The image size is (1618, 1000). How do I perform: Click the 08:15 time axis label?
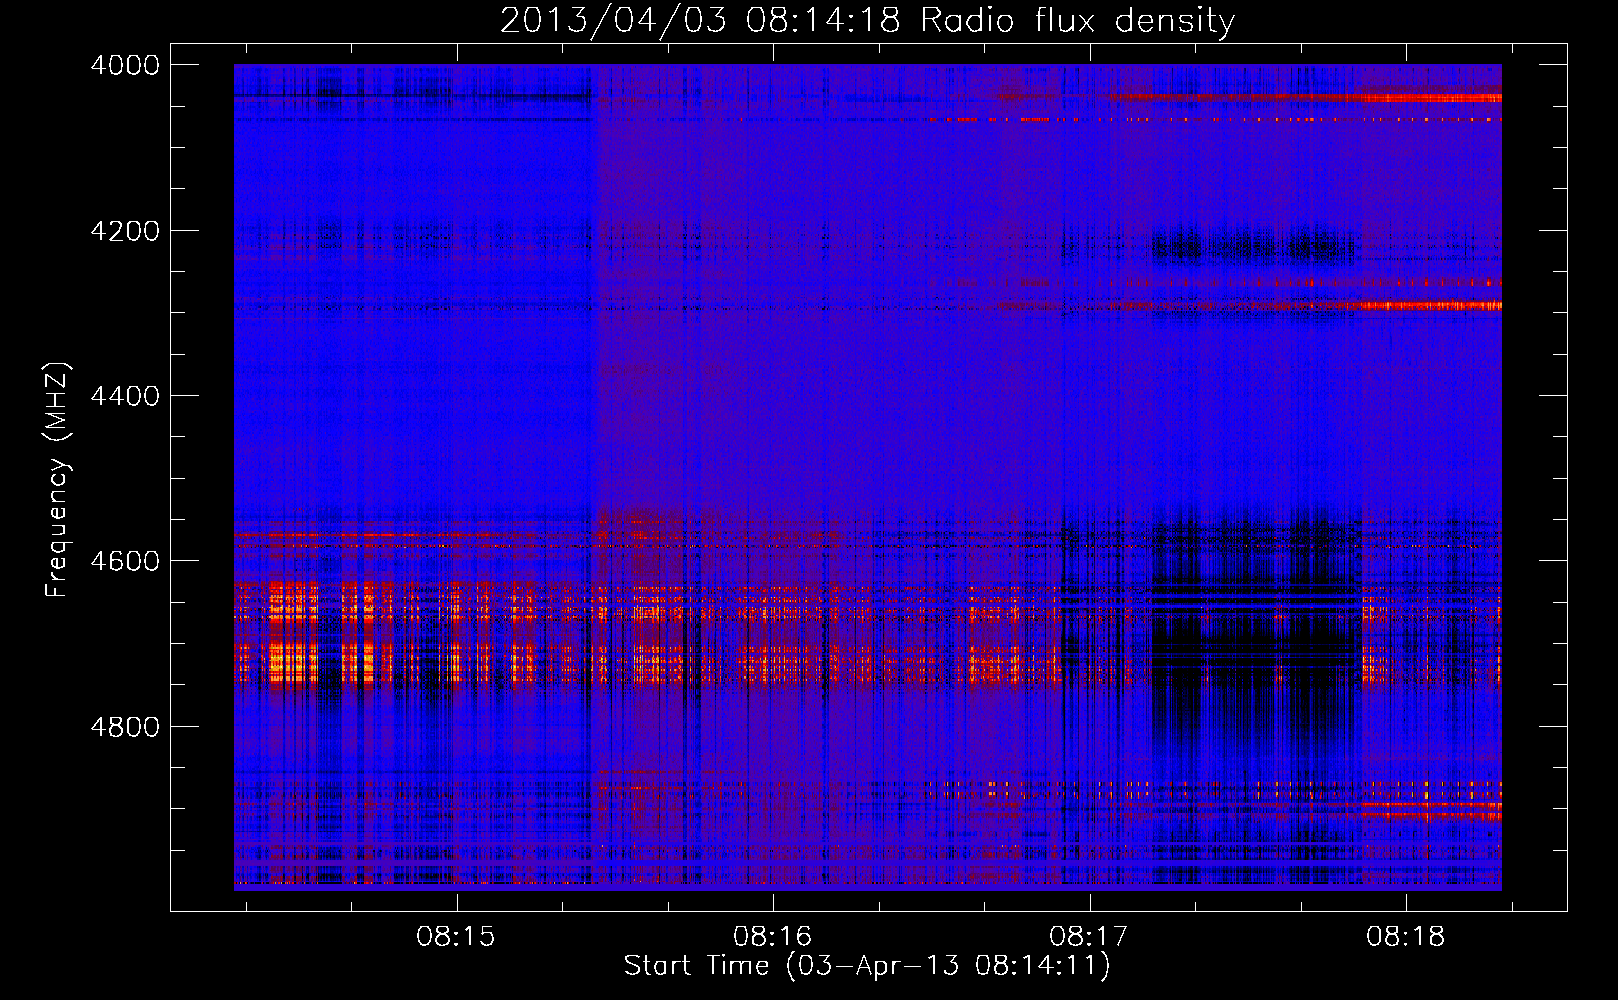[456, 937]
